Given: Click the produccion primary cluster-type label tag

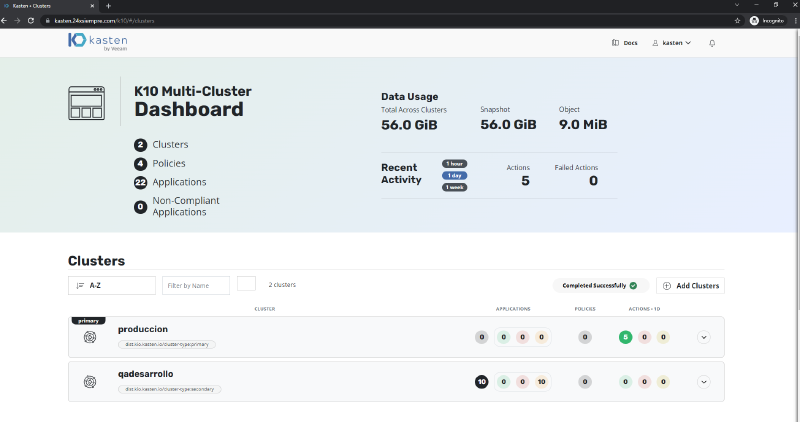Looking at the screenshot, I should pos(167,344).
